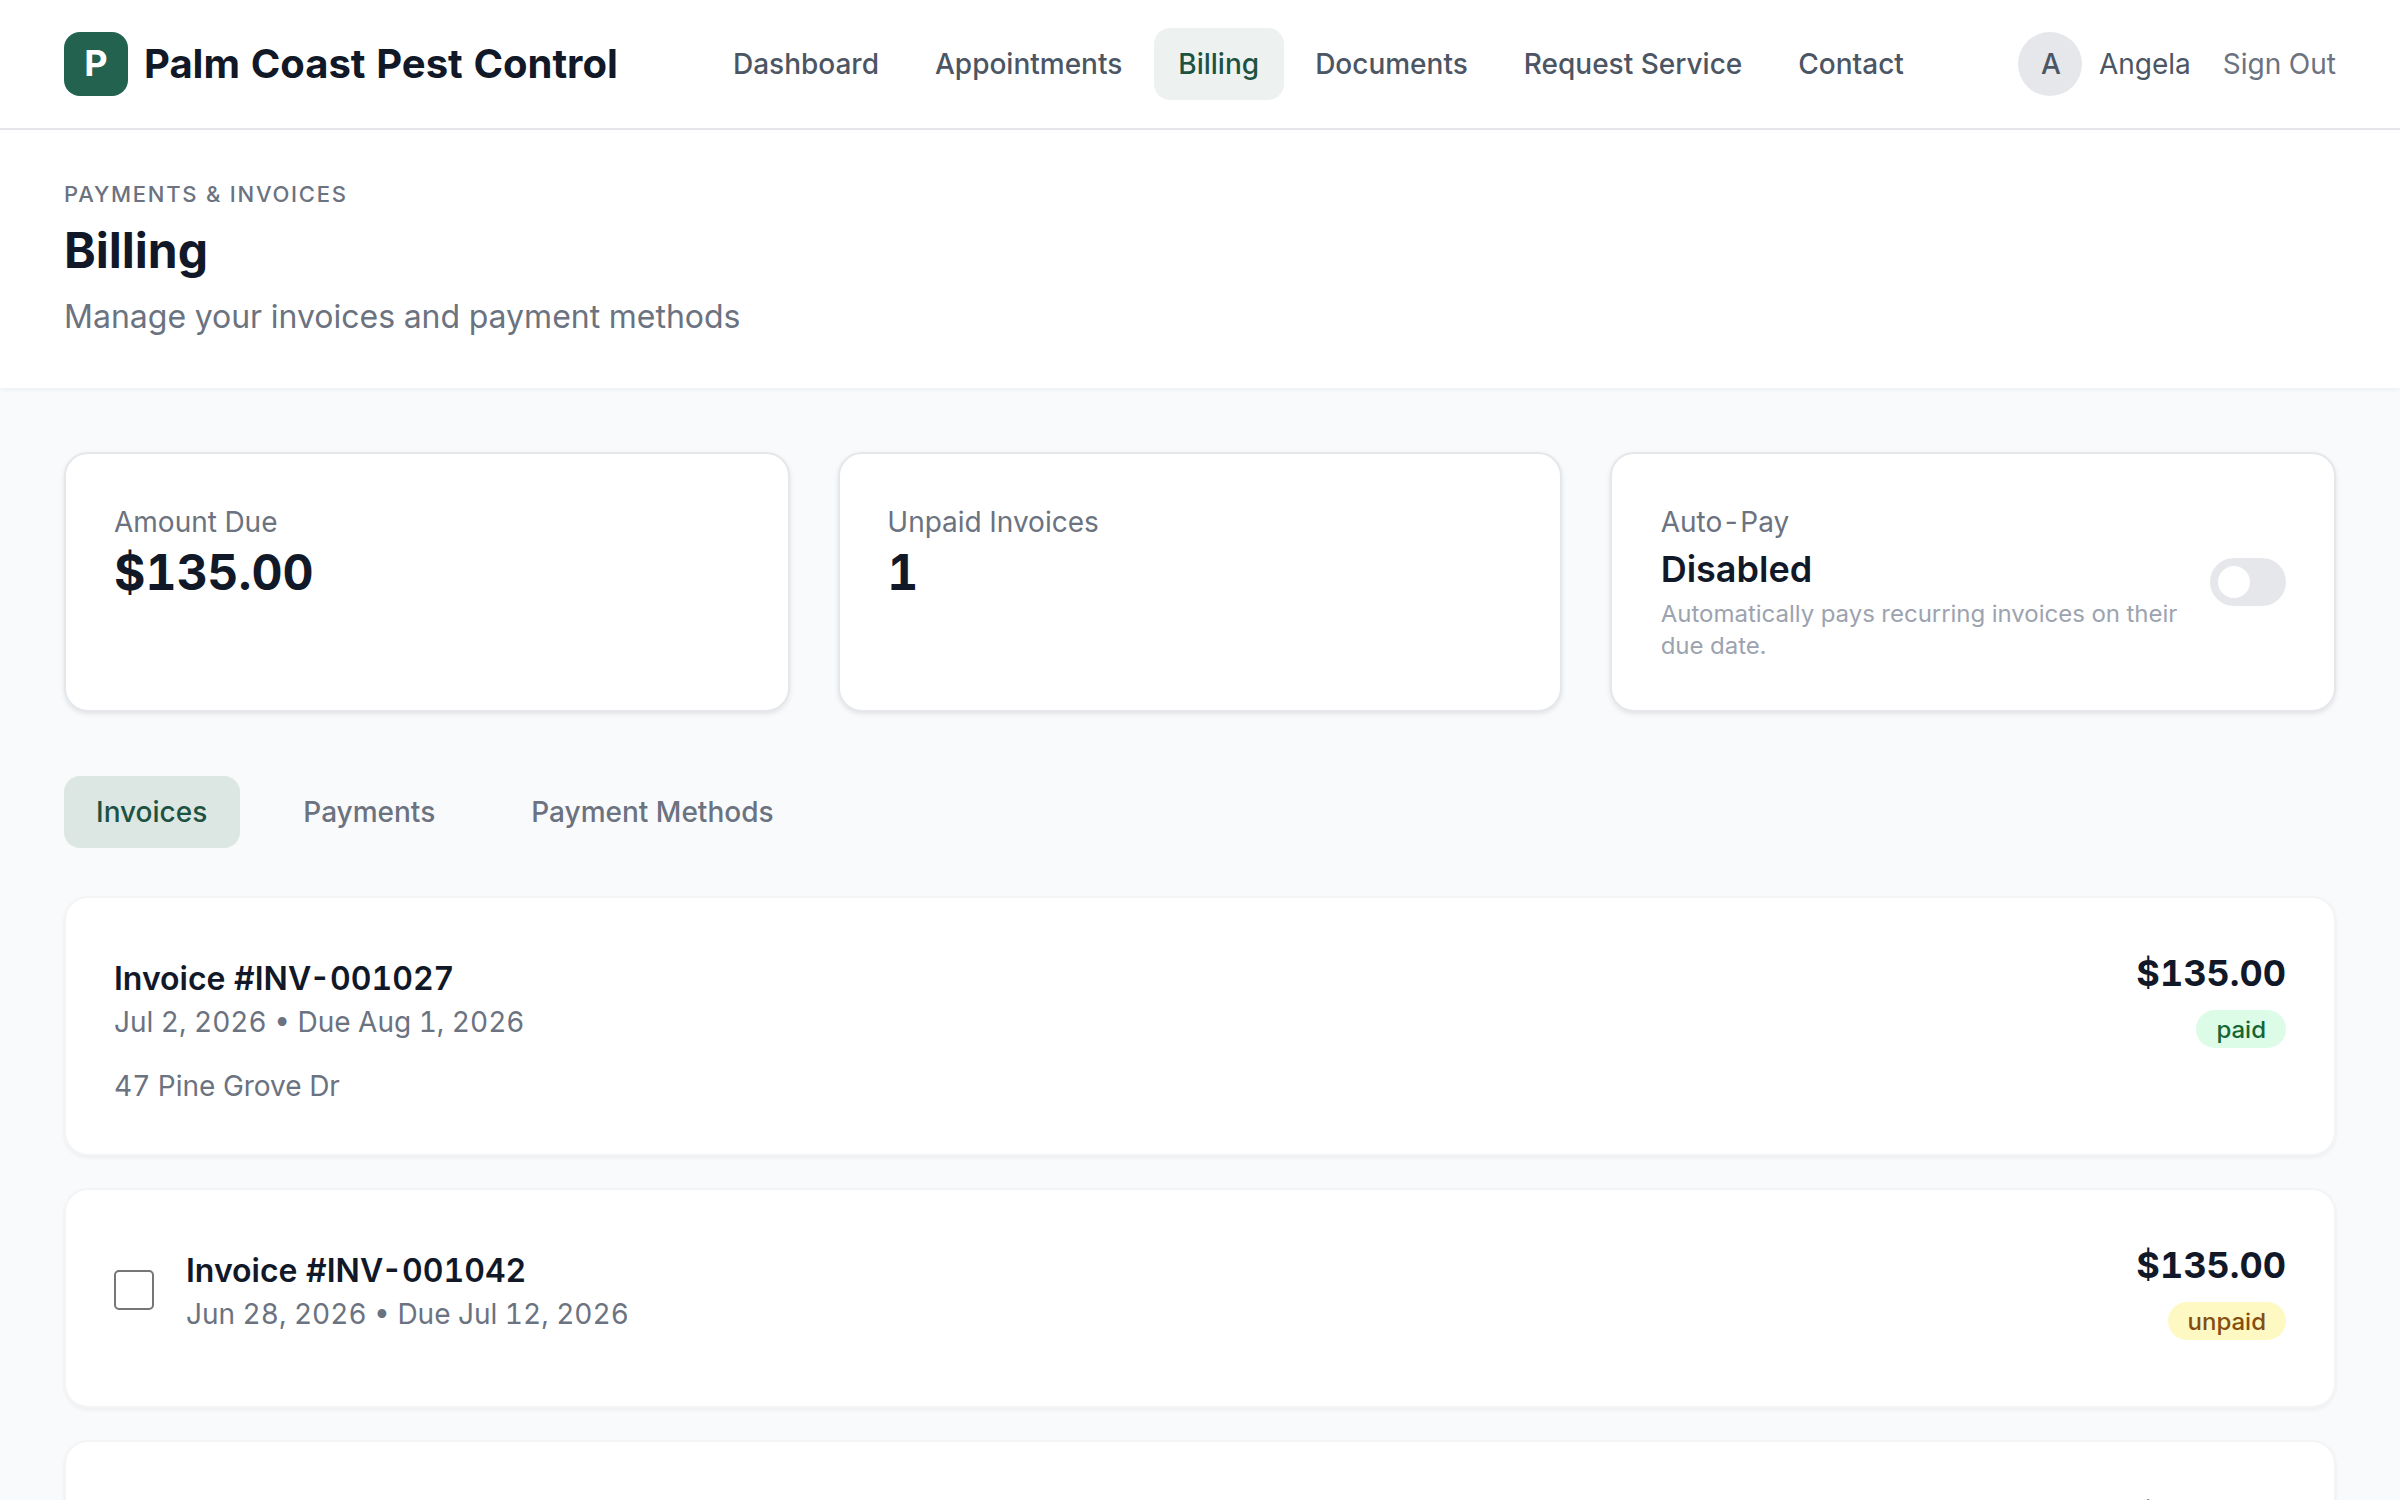Click the Billing page heading
The height and width of the screenshot is (1500, 2400).
click(x=136, y=250)
